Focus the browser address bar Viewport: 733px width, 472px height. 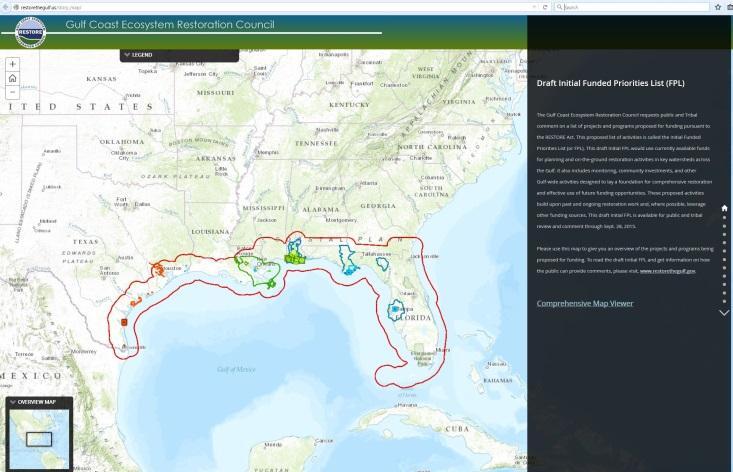[x=273, y=7]
